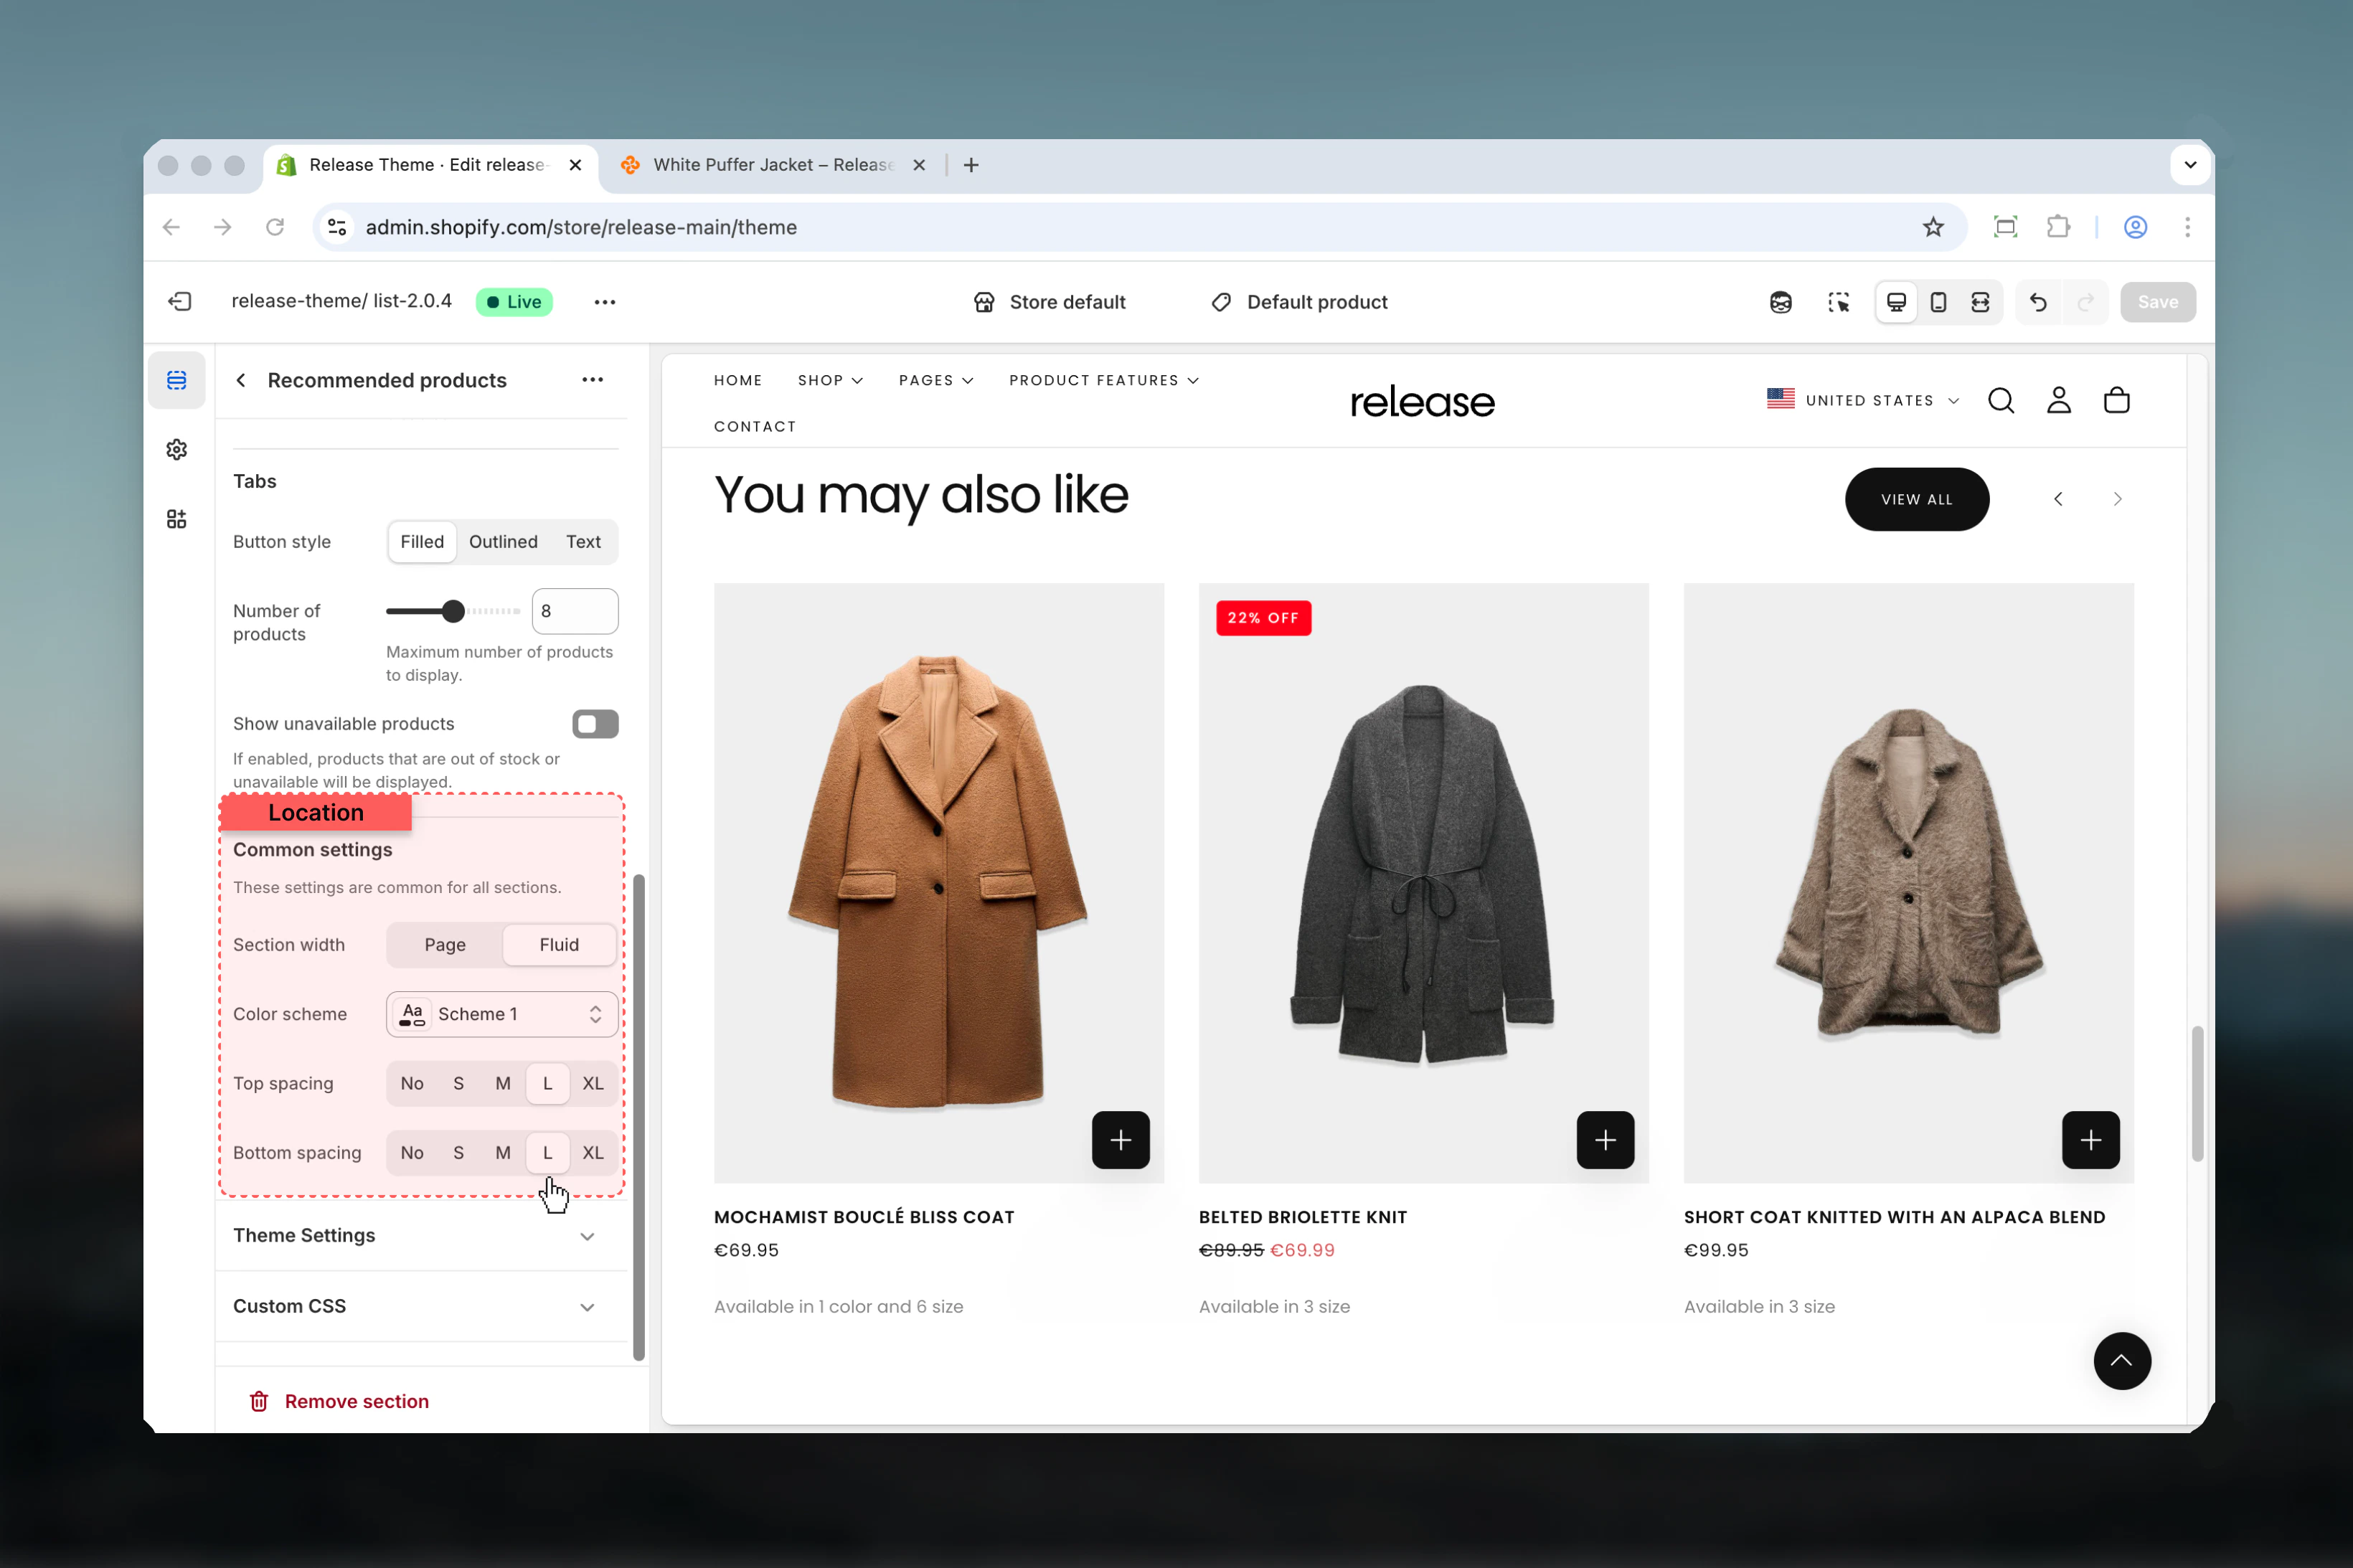Go to previous products carousel slide
Viewport: 2353px width, 1568px height.
click(x=2058, y=499)
